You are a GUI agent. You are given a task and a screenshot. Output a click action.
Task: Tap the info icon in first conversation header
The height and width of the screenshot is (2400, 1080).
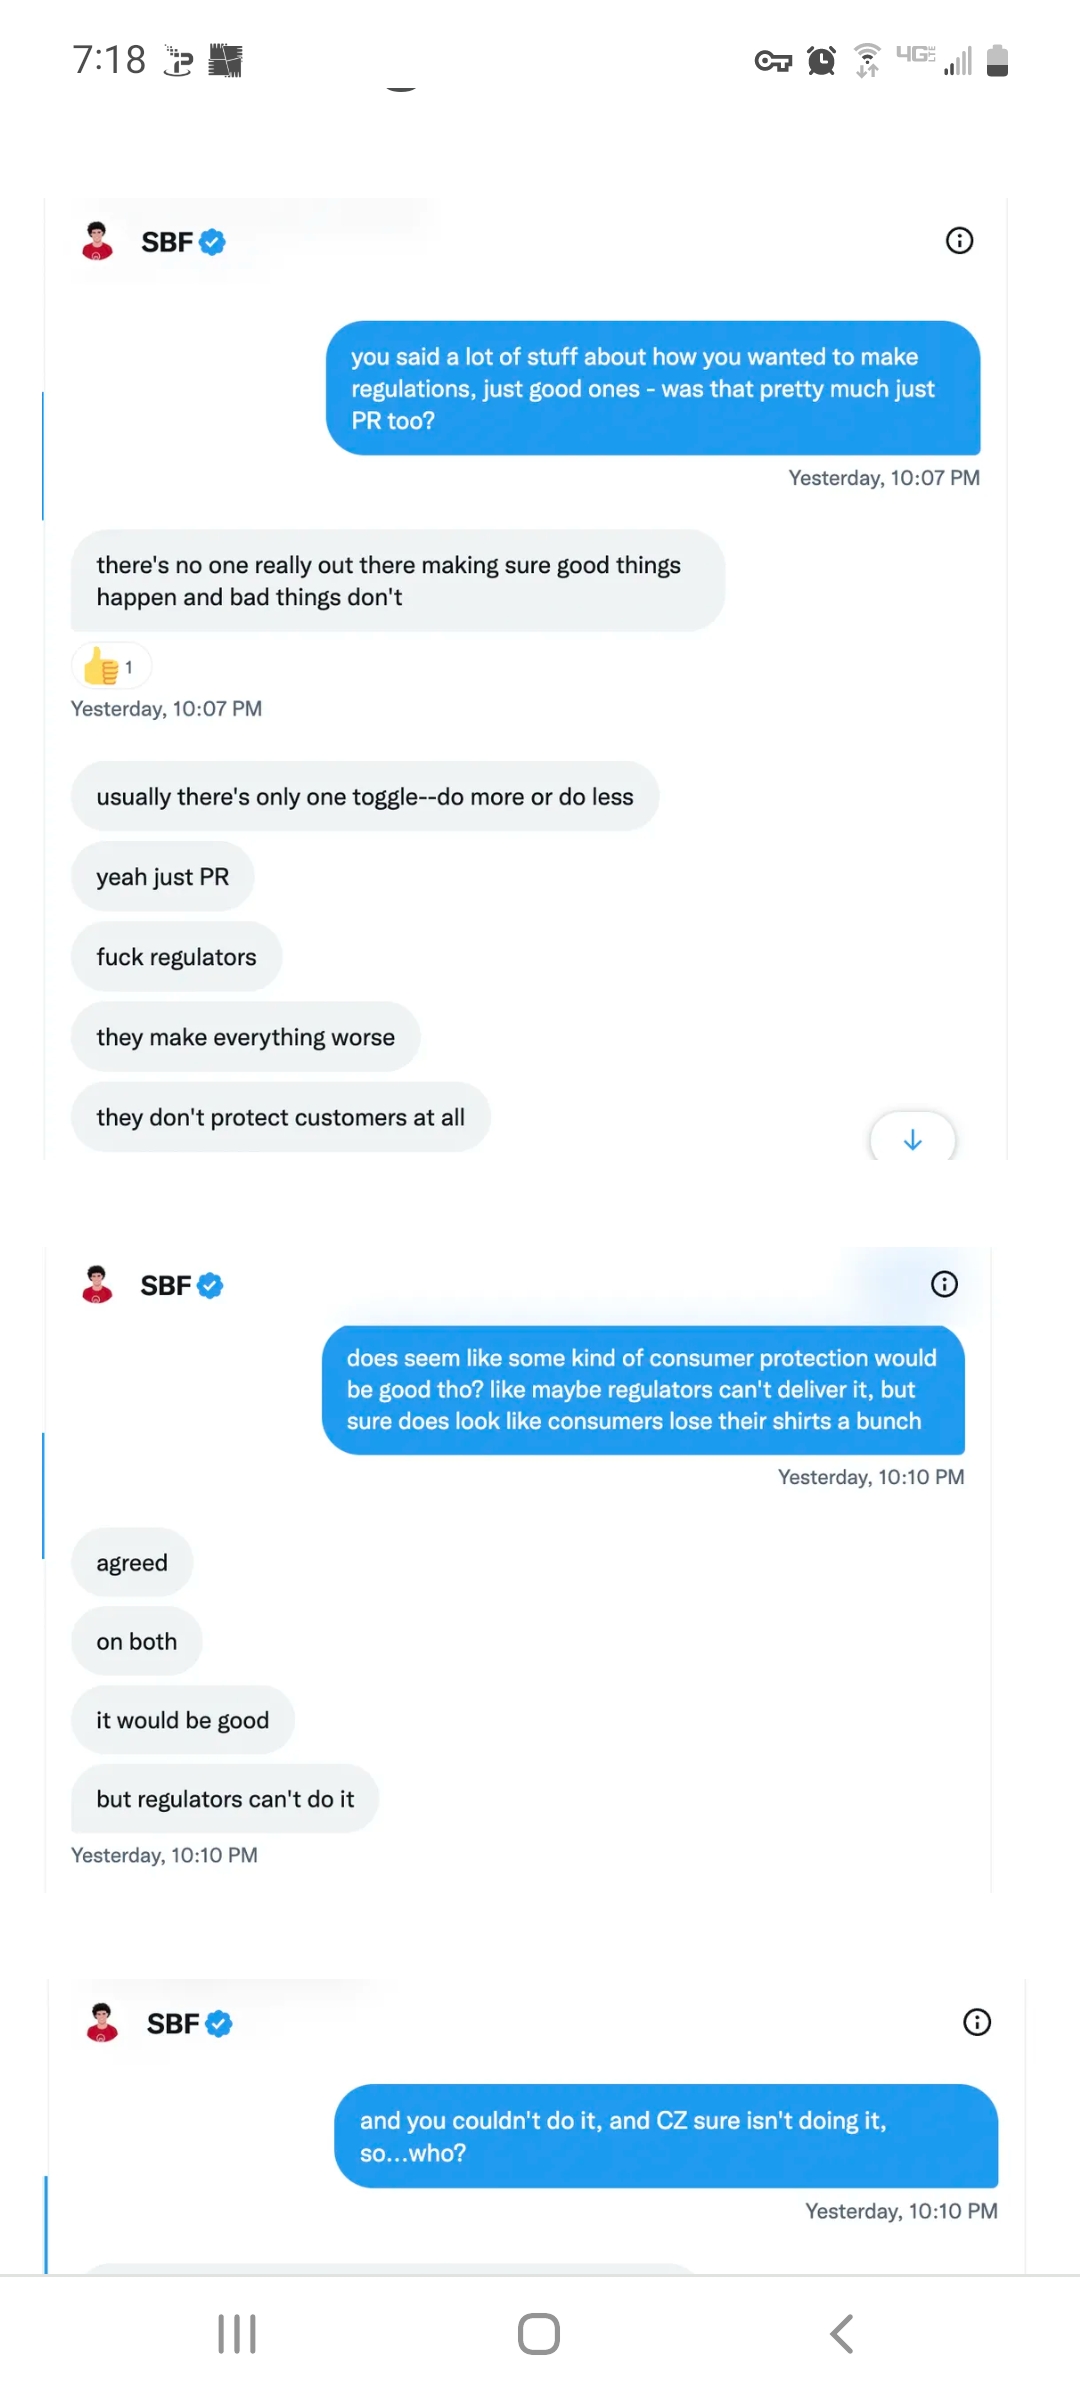coord(959,241)
